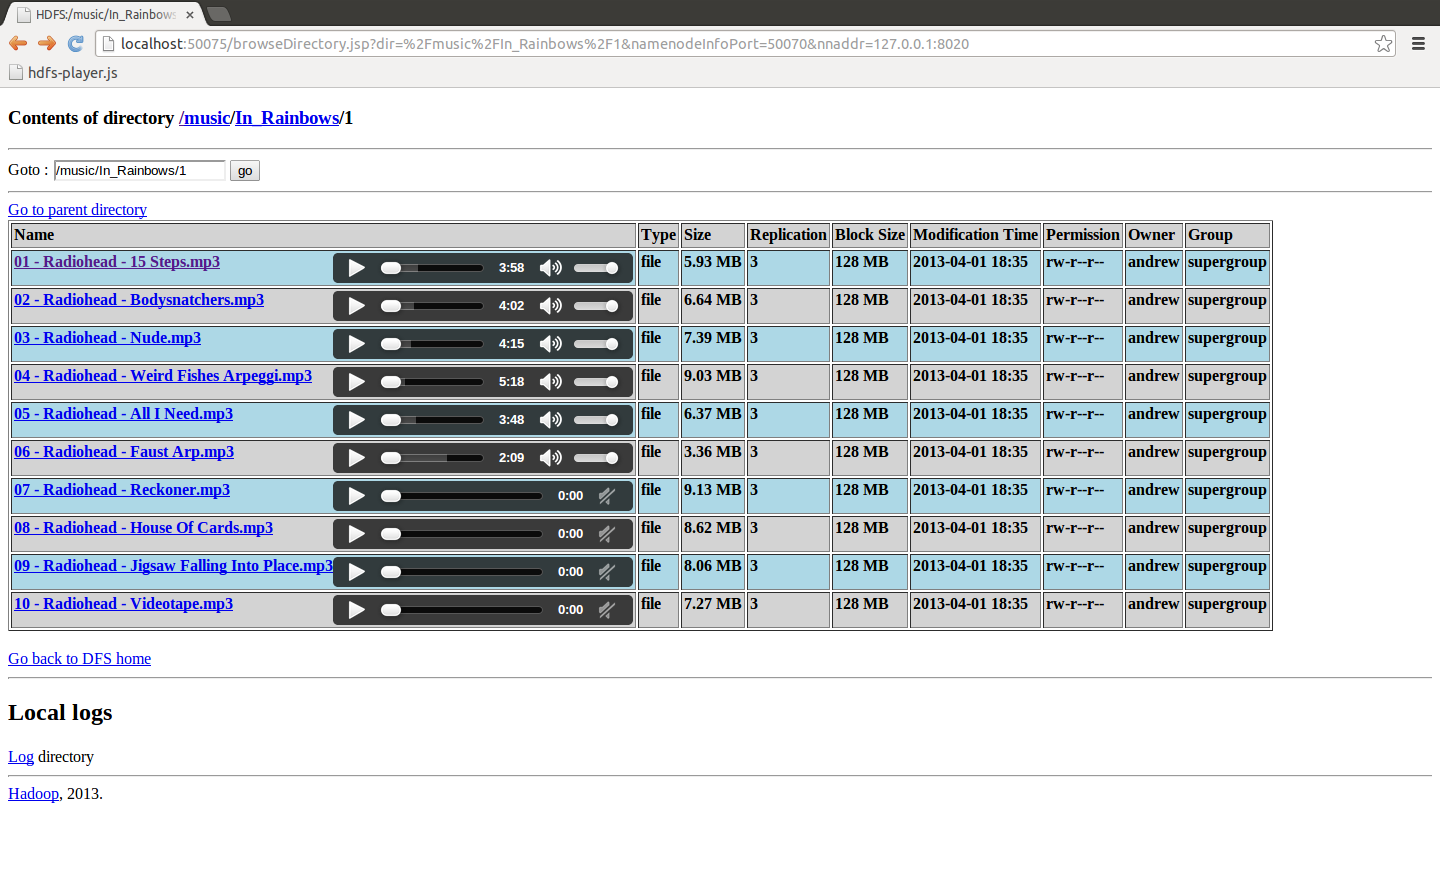Screen dimensions: 1440x876
Task: Click the muted speaker icon for Reckoner
Action: click(x=606, y=496)
